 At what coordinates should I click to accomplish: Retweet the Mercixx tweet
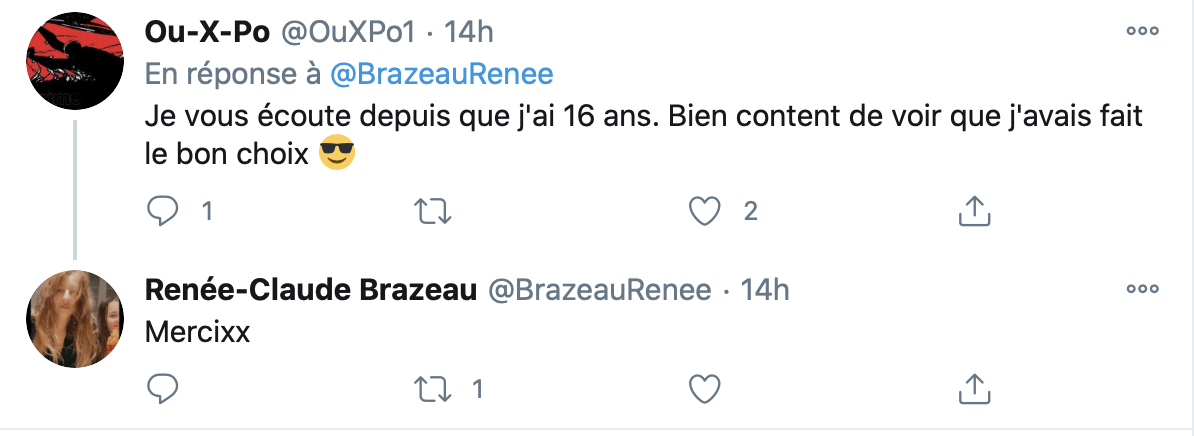tap(433, 390)
